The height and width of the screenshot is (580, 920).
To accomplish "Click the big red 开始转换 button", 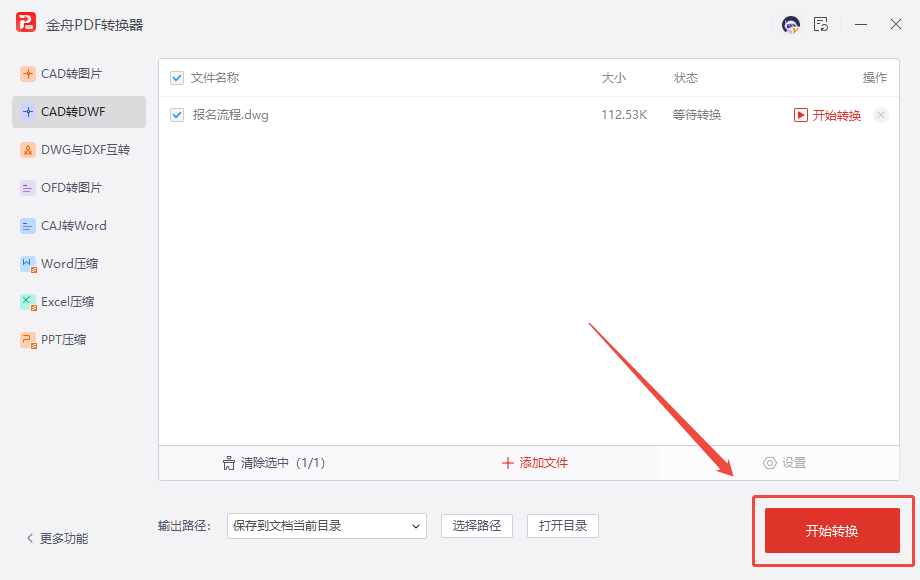I will [832, 531].
